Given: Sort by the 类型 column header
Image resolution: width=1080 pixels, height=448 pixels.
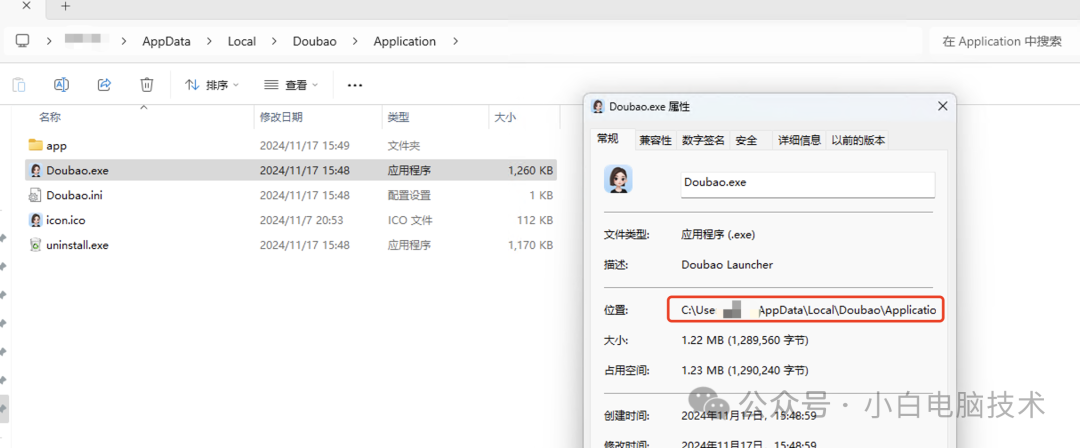Looking at the screenshot, I should pyautogui.click(x=398, y=118).
